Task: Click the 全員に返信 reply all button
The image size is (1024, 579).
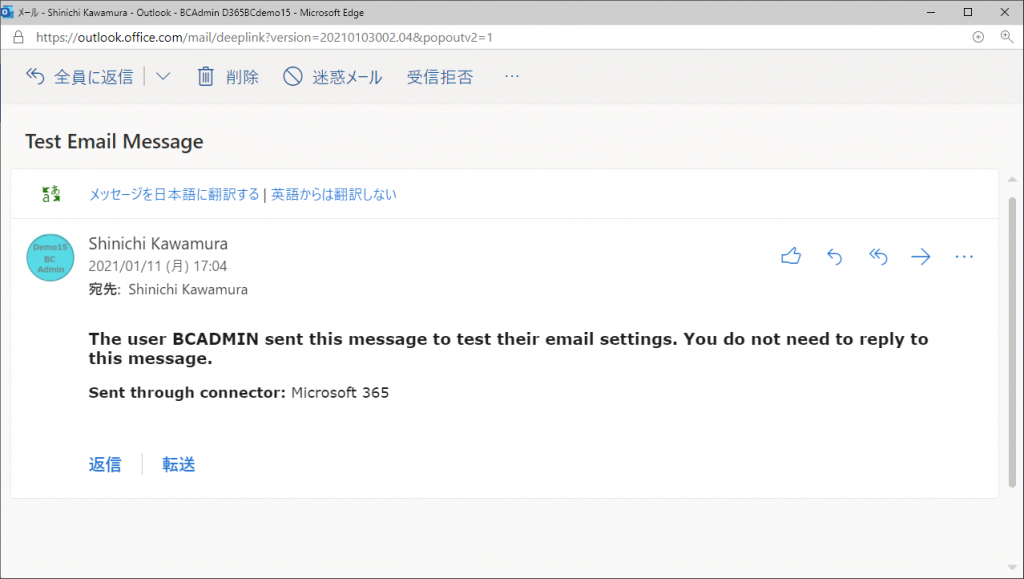Action: [x=80, y=76]
